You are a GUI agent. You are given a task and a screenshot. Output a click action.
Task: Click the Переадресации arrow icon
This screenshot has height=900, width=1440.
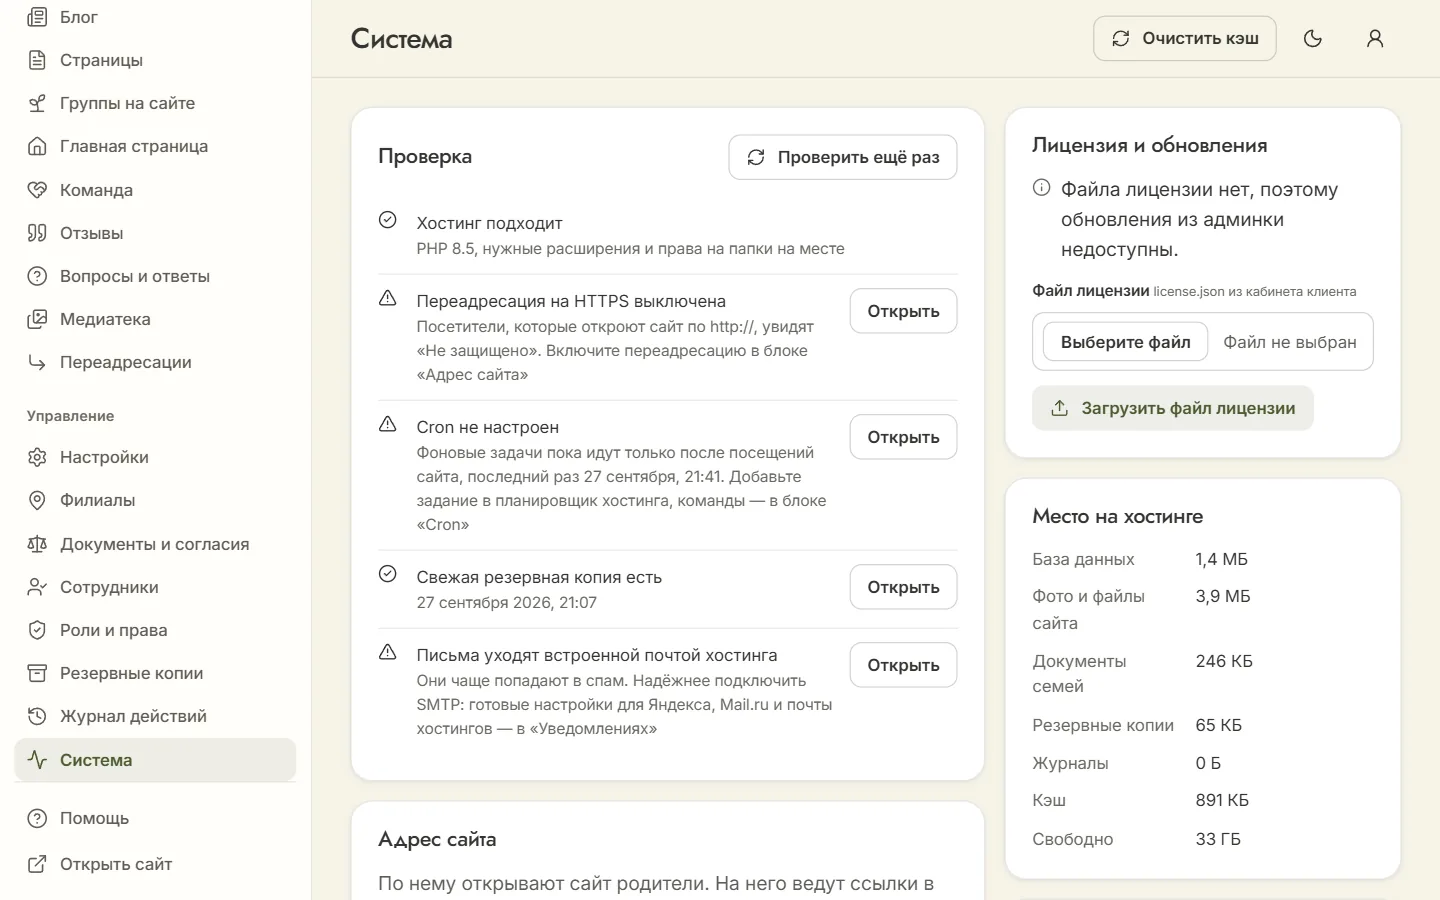(x=37, y=362)
